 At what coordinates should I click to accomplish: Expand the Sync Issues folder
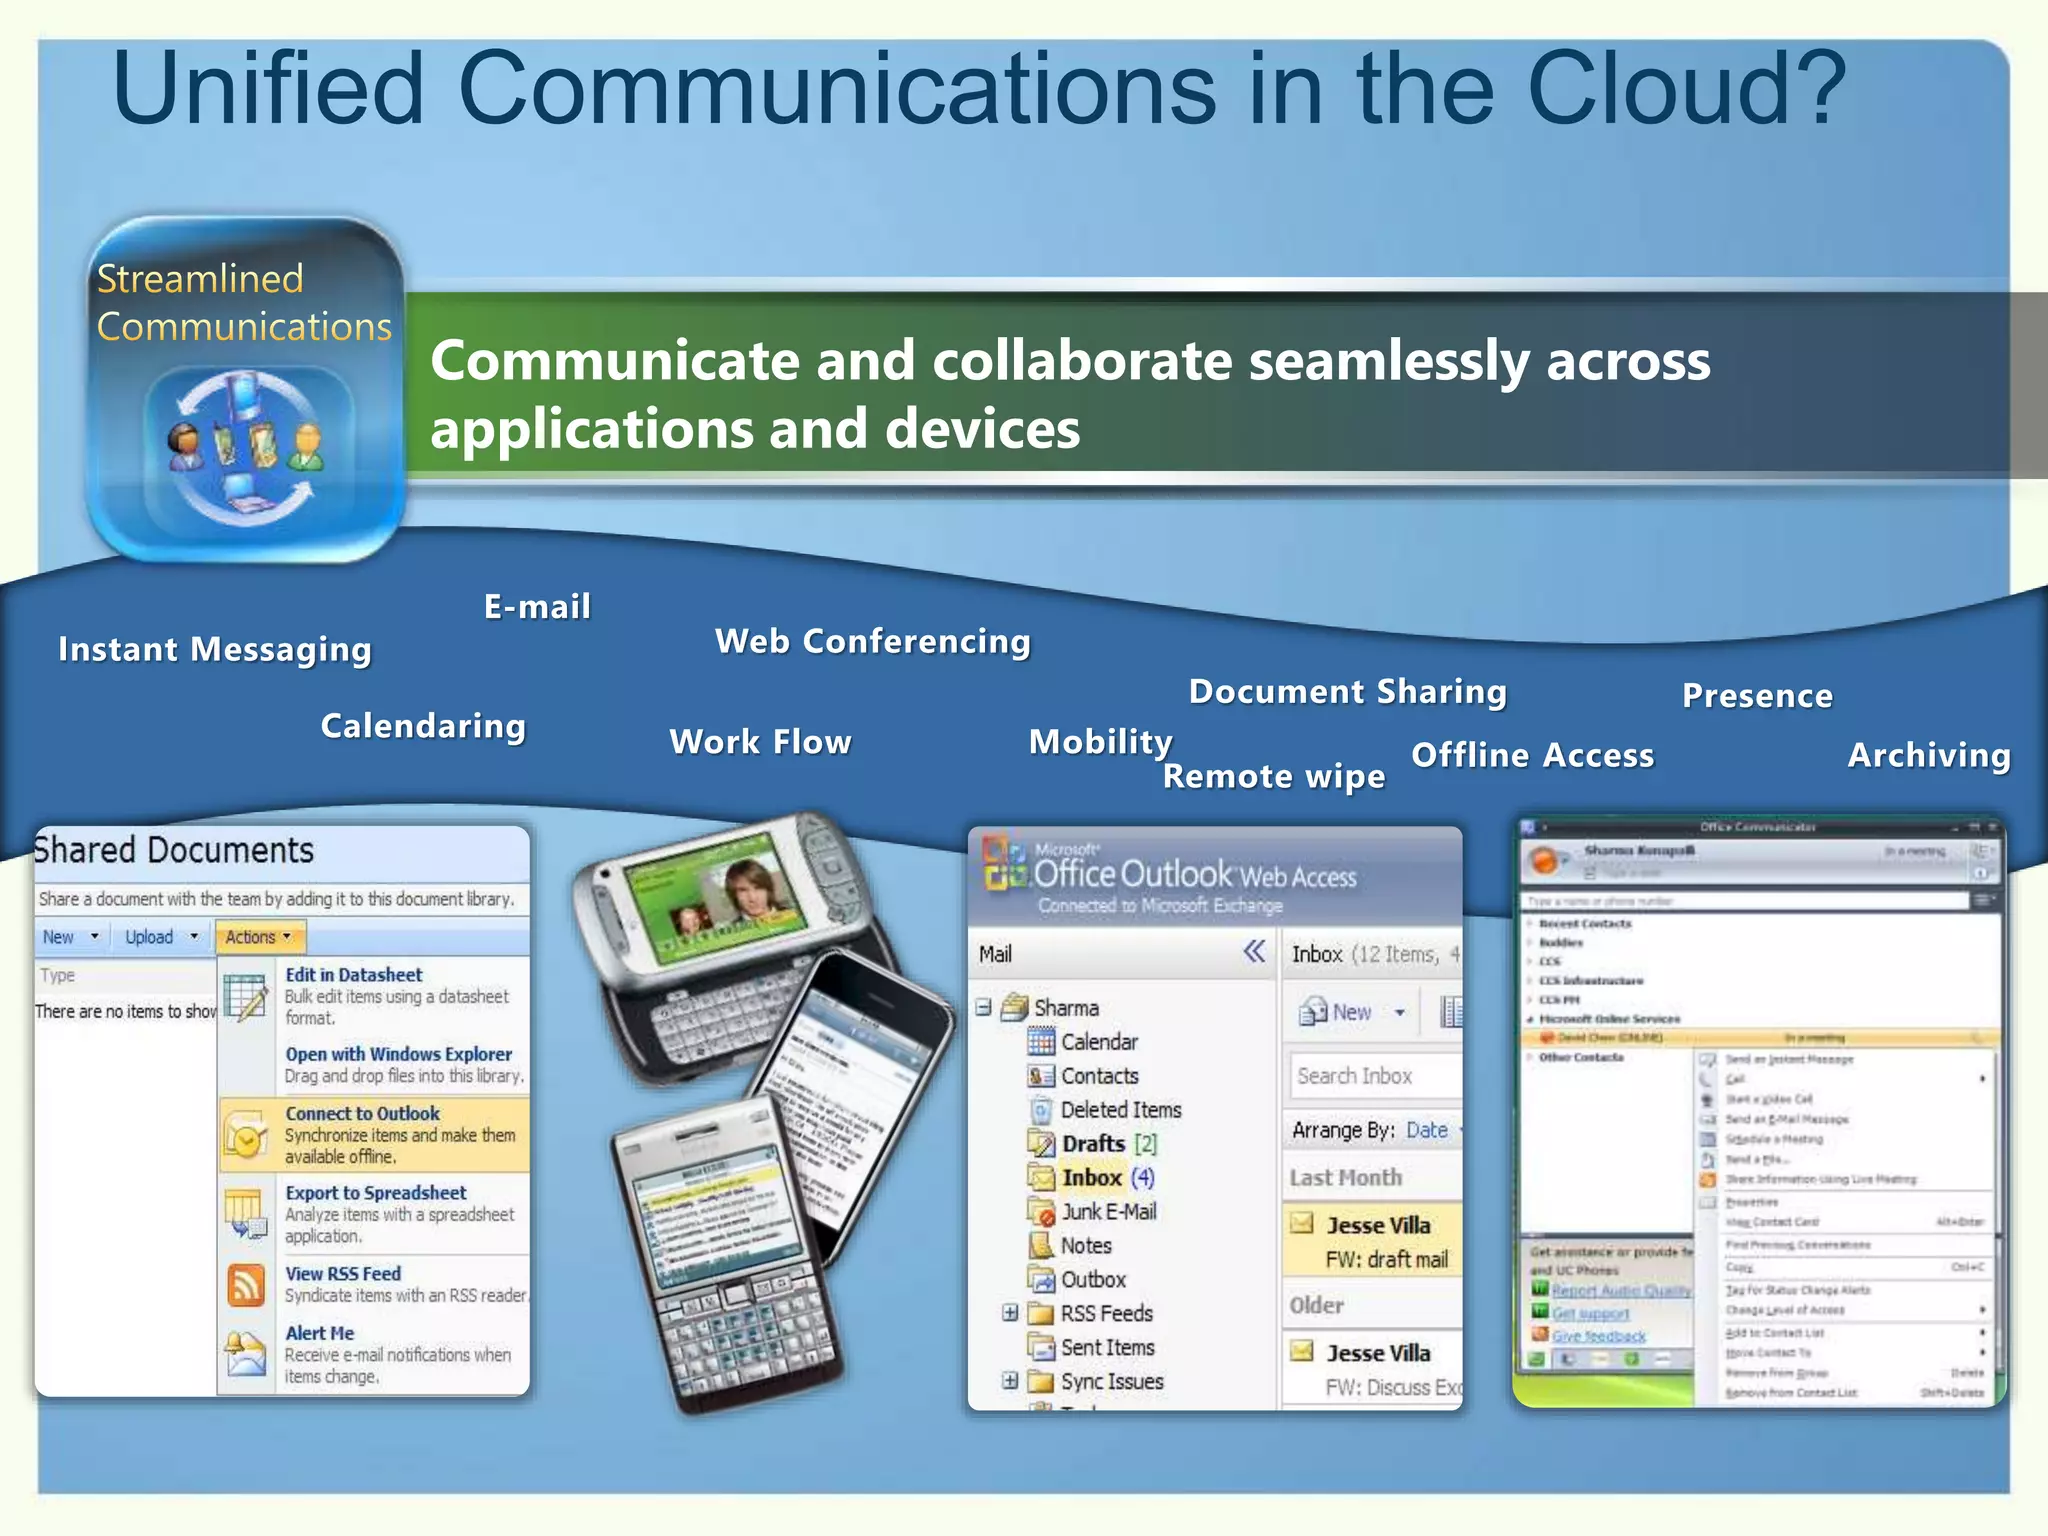1010,1381
